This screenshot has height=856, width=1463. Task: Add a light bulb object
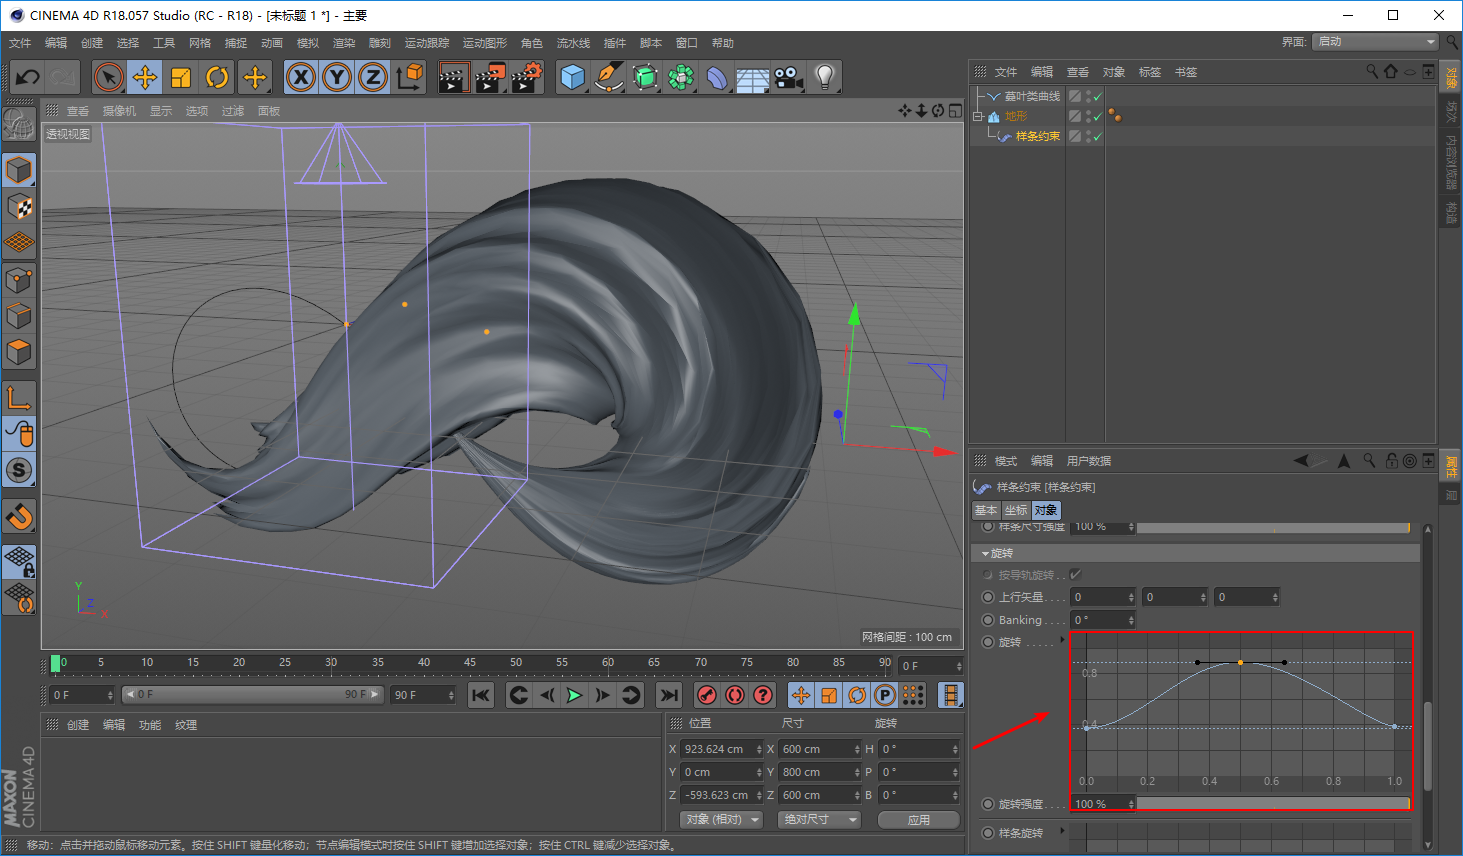[825, 77]
